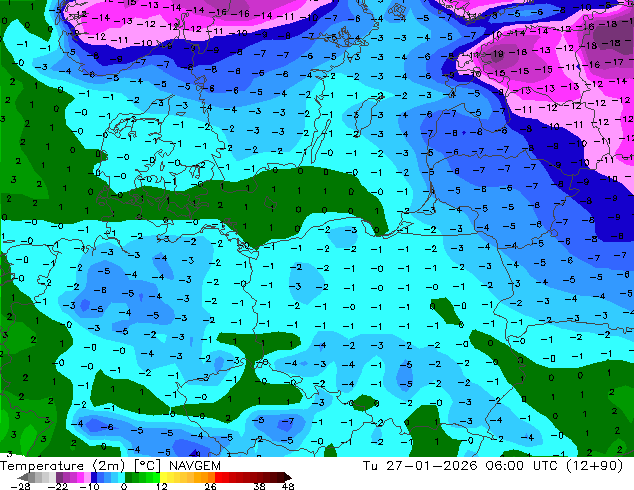Click the dark blue legend swatch above -10
The image size is (634, 490).
[x=94, y=477]
